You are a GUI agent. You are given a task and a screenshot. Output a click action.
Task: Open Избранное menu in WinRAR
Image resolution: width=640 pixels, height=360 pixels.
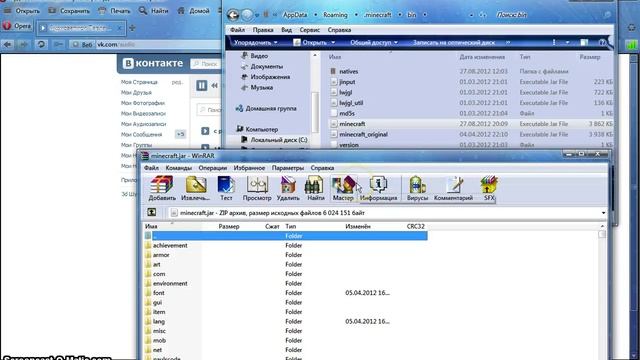click(x=249, y=168)
